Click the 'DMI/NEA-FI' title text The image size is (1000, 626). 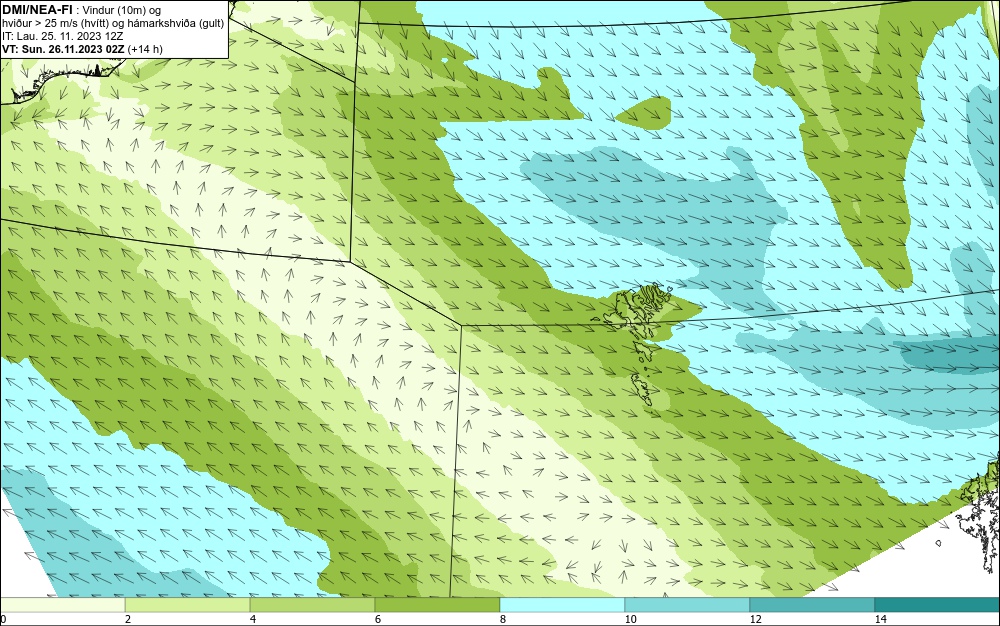coord(37,9)
